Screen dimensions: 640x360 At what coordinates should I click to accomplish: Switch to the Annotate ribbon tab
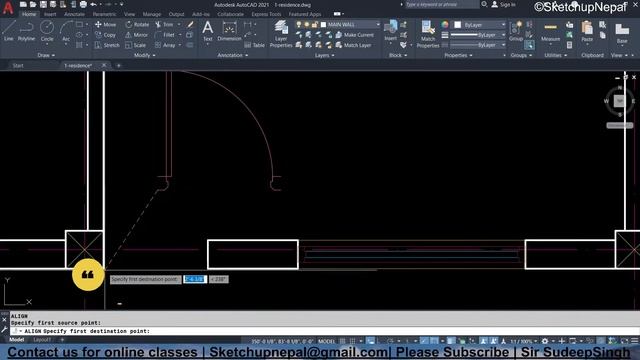pyautogui.click(x=74, y=14)
